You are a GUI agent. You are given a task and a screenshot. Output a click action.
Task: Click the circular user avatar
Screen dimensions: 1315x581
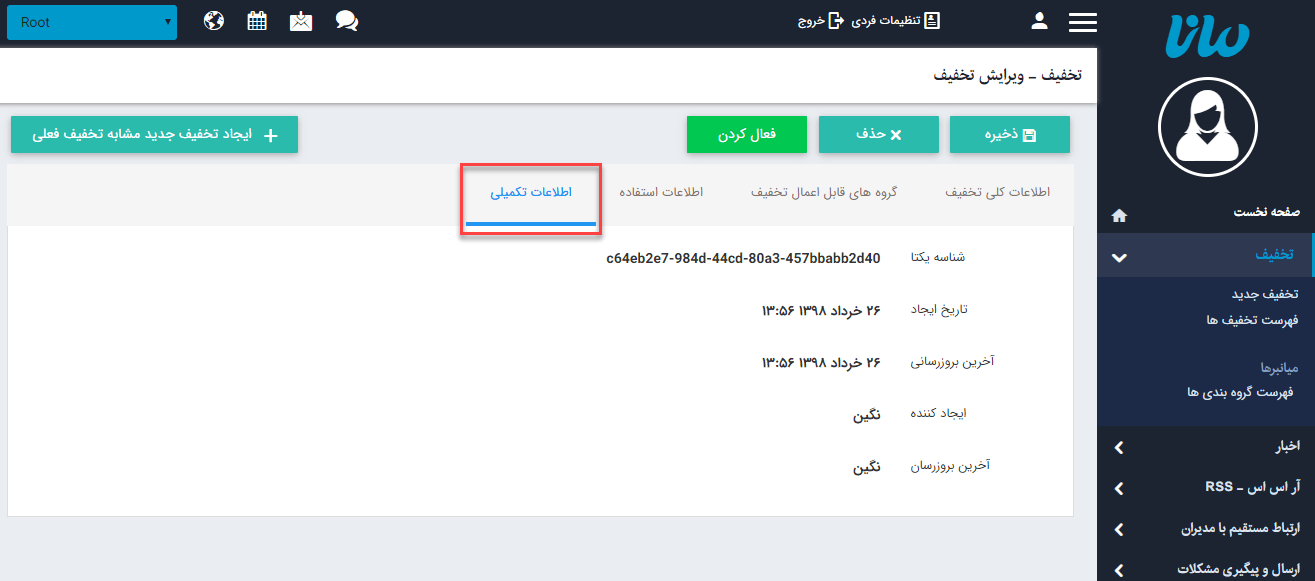1207,127
